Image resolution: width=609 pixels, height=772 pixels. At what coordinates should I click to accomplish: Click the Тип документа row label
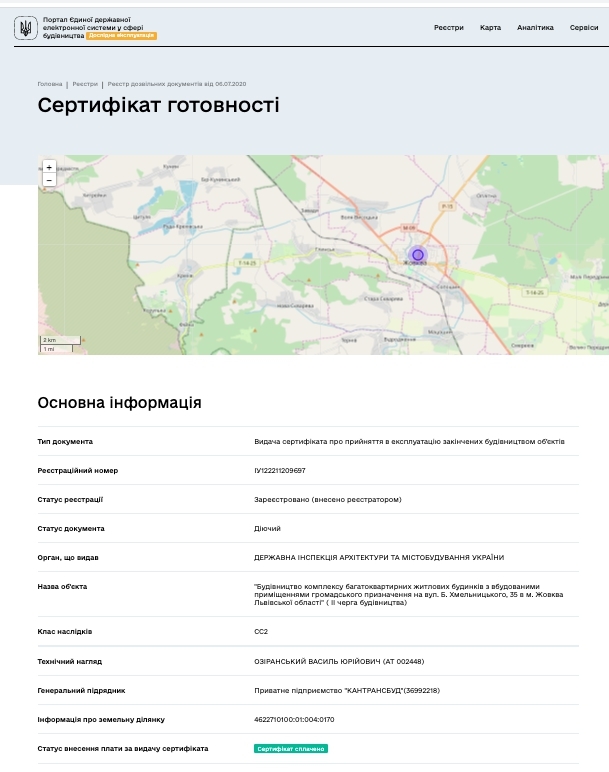[x=65, y=442]
